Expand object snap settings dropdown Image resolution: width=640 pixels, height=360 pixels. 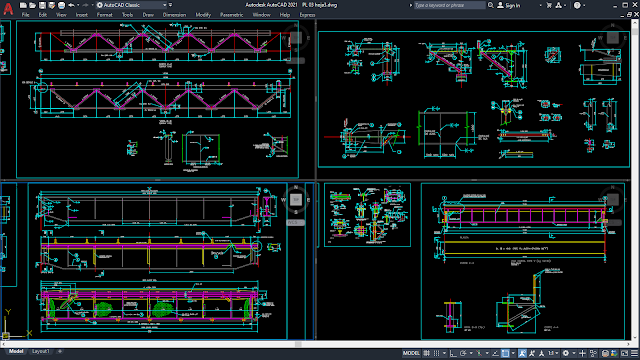coord(513,353)
